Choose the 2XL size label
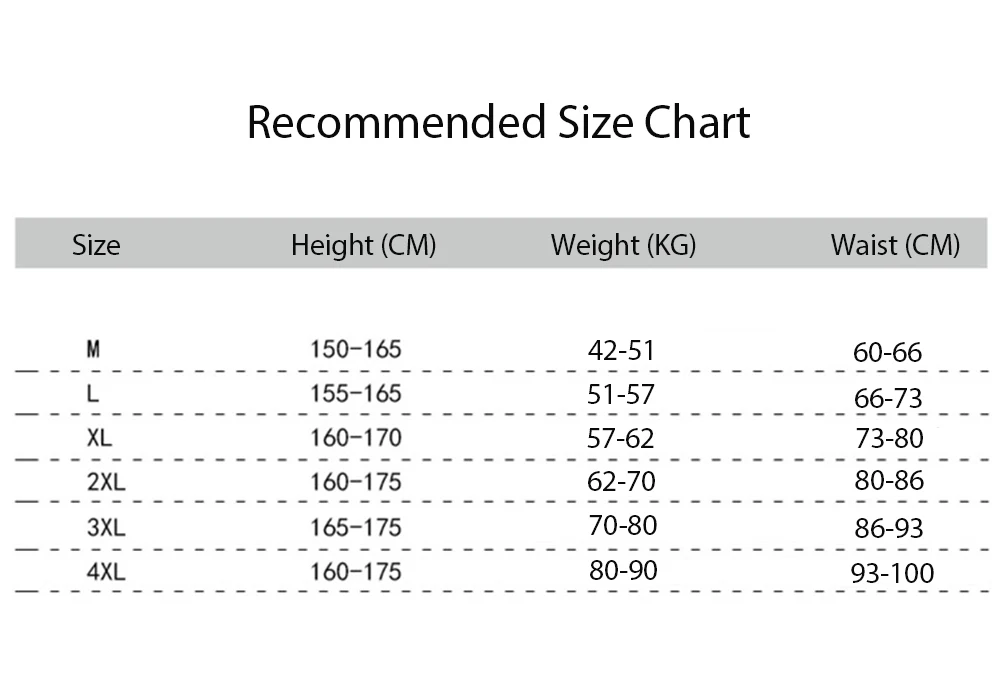The image size is (1000, 700). tap(106, 482)
